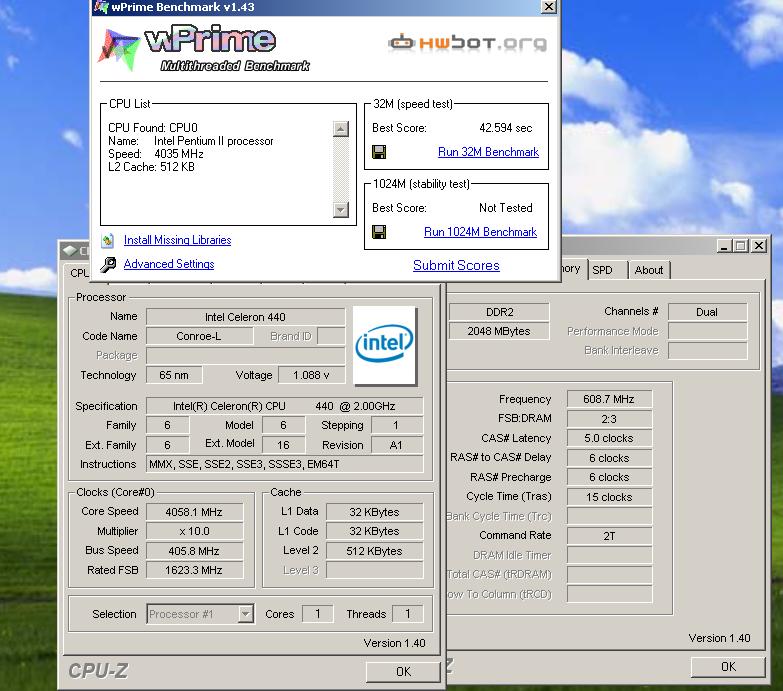Run the 1024M Benchmark
The height and width of the screenshot is (691, 783).
(x=480, y=232)
